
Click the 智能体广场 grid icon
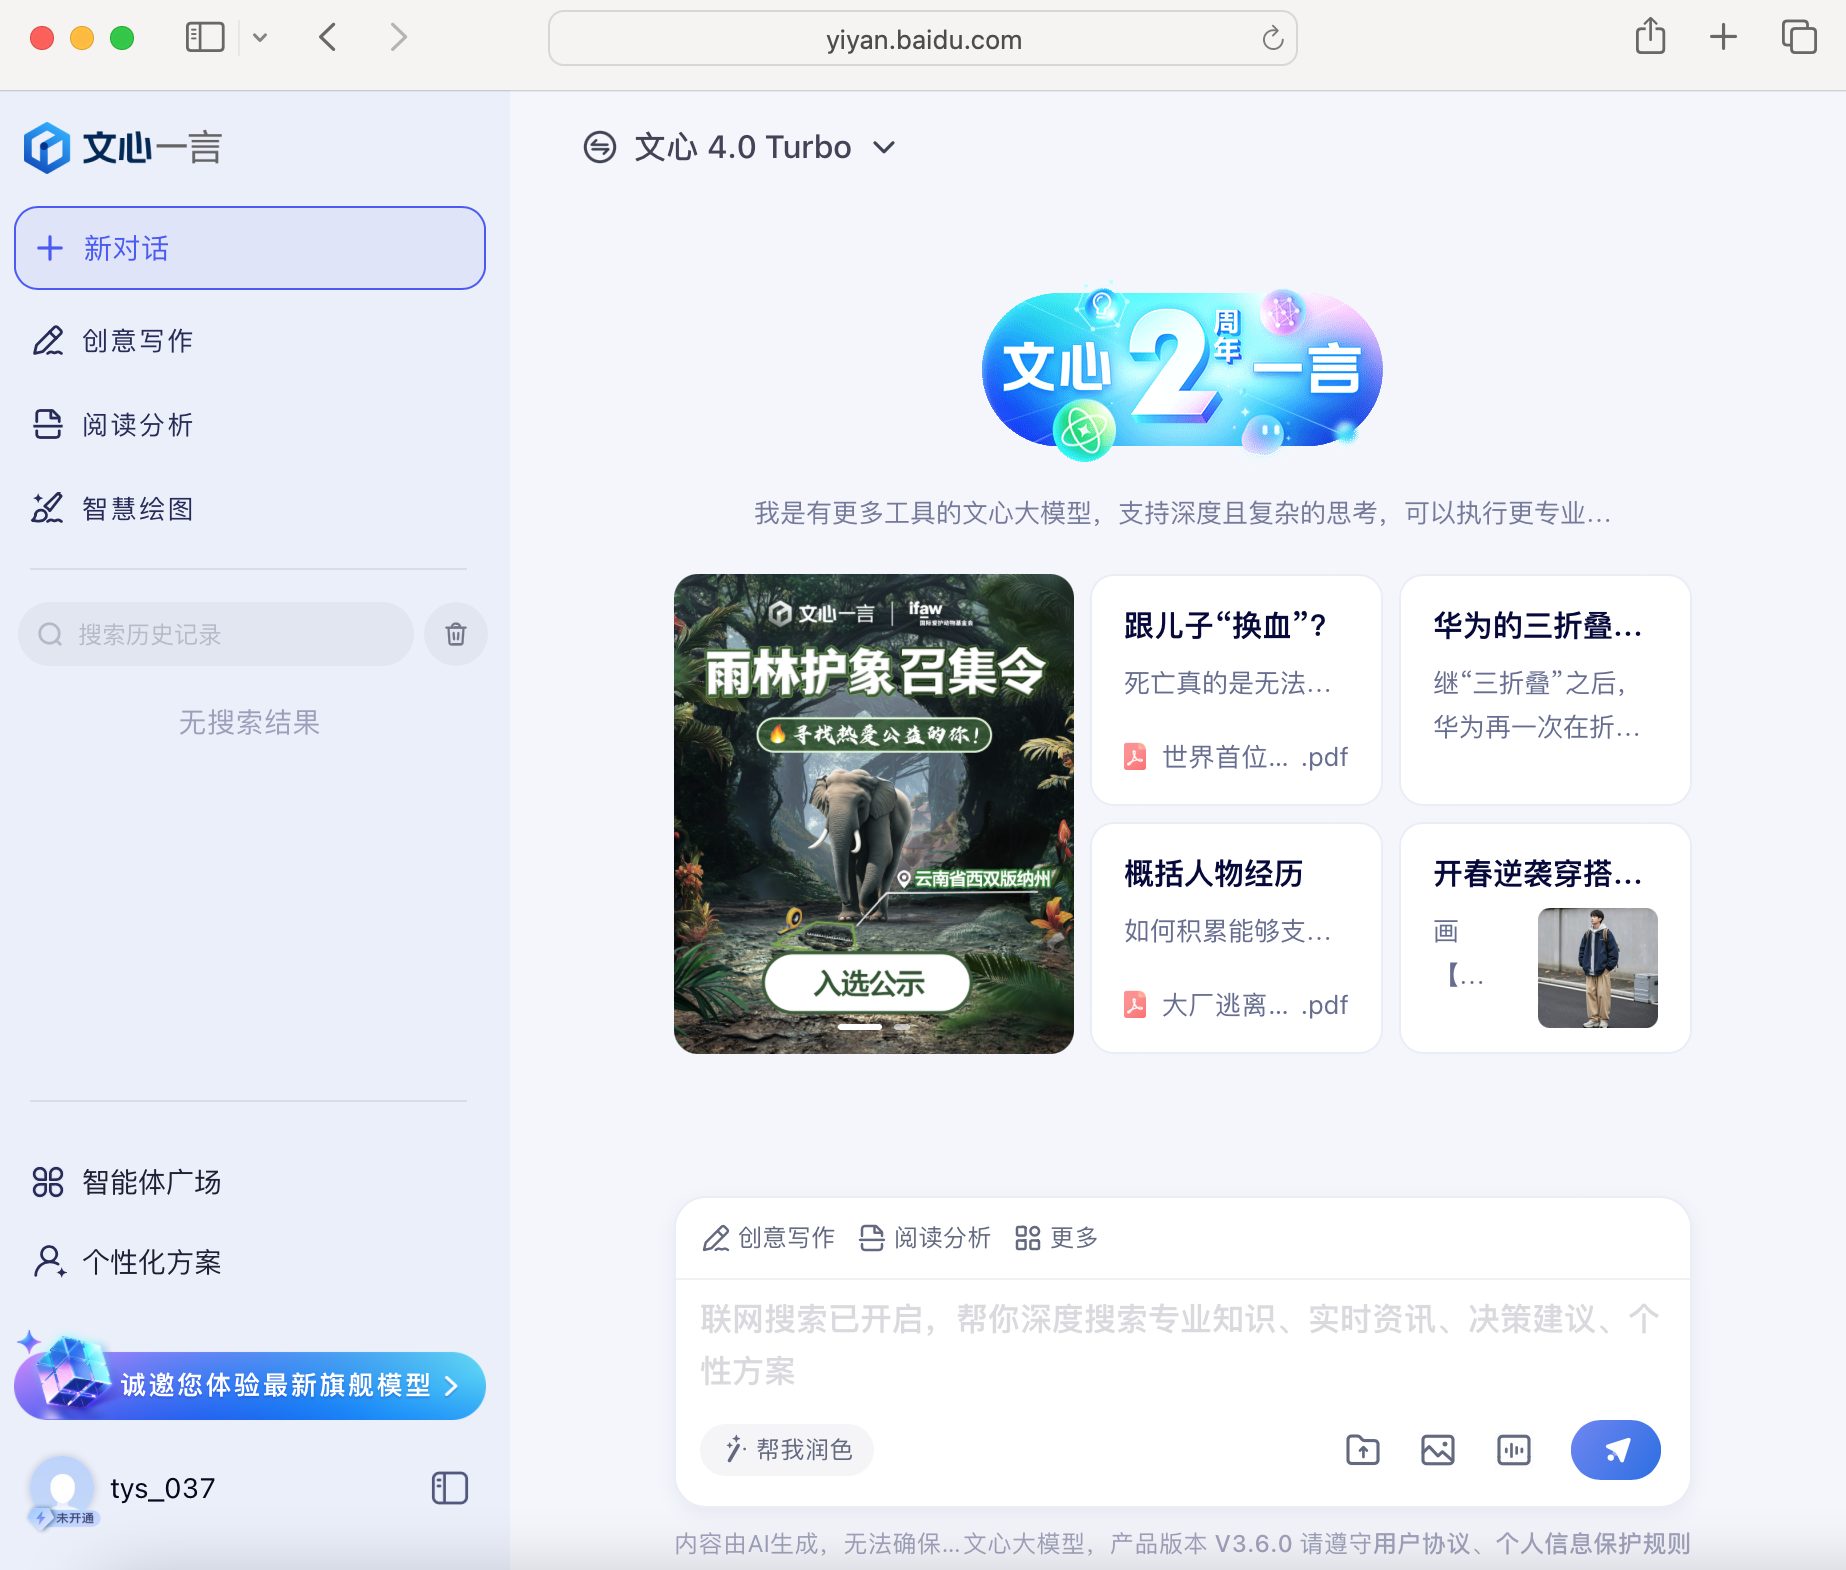tap(48, 1182)
